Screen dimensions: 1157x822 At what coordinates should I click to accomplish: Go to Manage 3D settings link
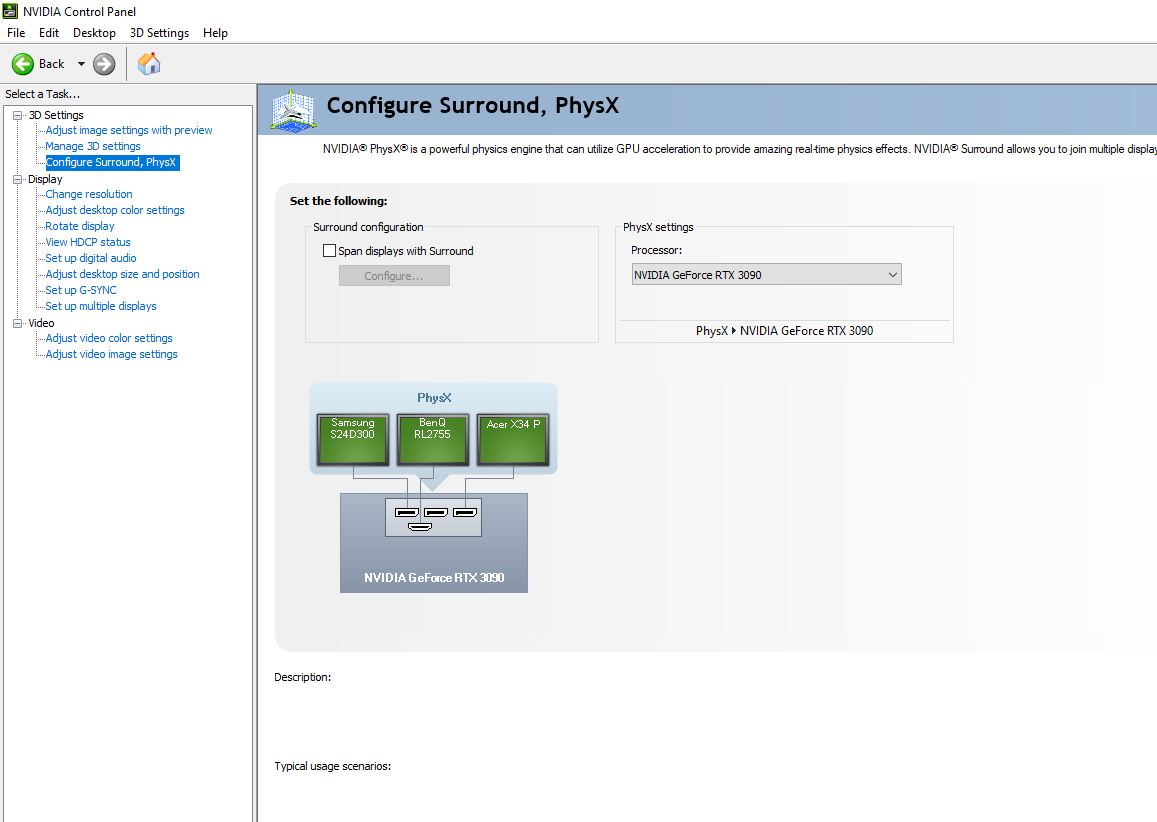93,146
